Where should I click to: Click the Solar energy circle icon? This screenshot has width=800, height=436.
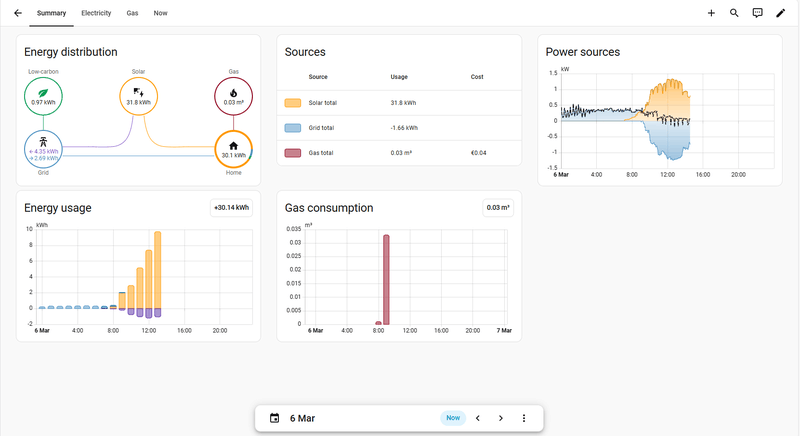click(138, 96)
